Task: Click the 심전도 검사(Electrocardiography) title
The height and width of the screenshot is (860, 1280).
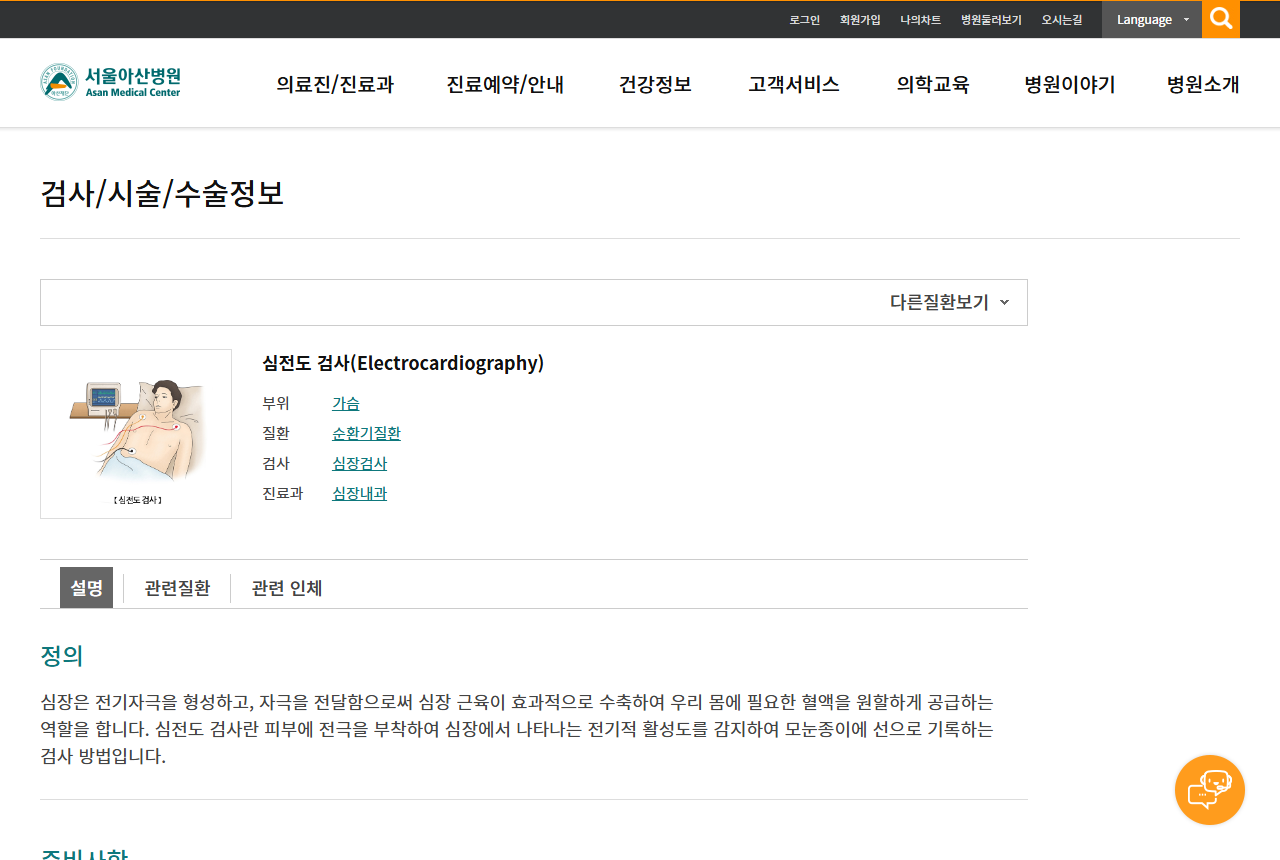Action: point(403,363)
